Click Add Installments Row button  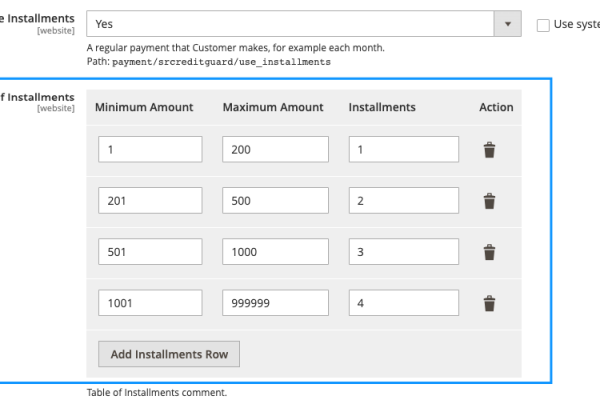click(x=169, y=355)
